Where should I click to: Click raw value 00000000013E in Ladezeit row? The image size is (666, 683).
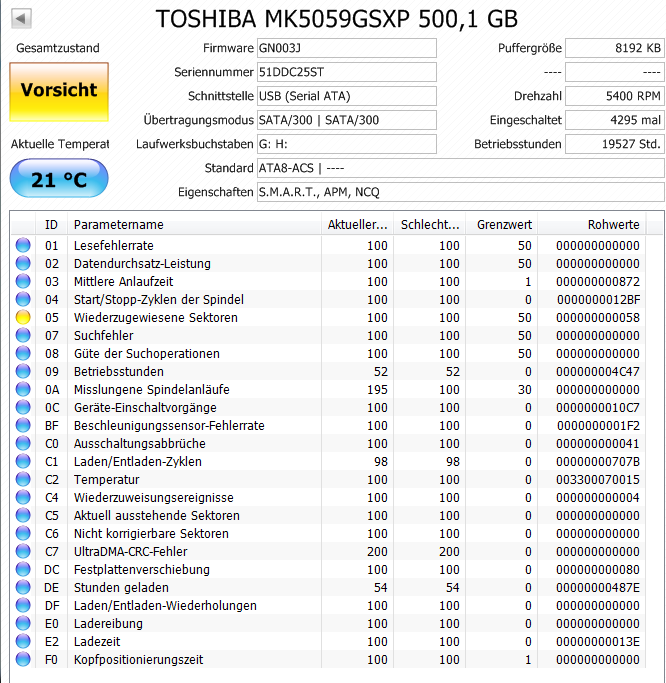click(x=598, y=642)
